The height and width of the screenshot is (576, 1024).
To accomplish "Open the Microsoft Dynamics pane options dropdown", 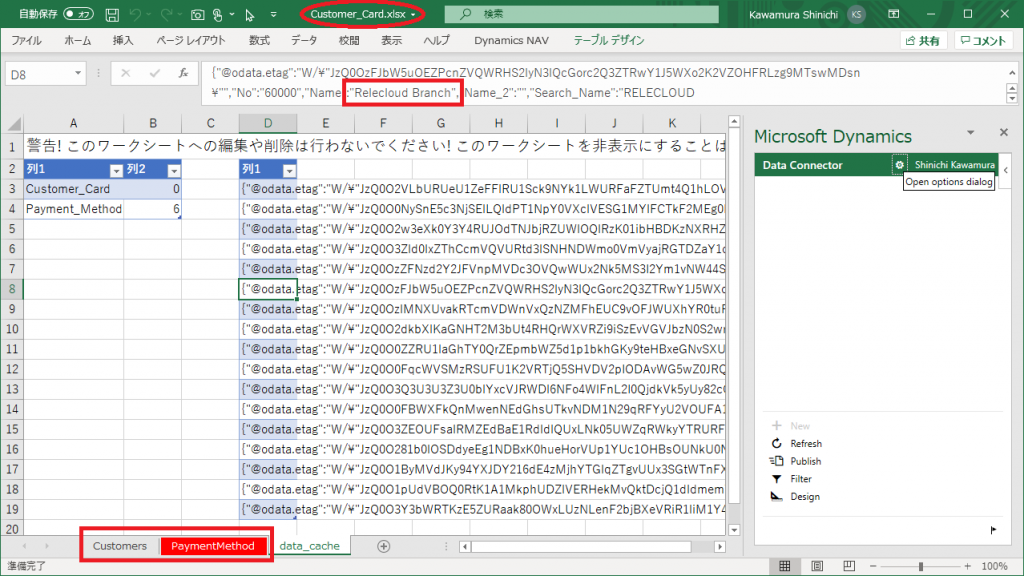I will 970,133.
